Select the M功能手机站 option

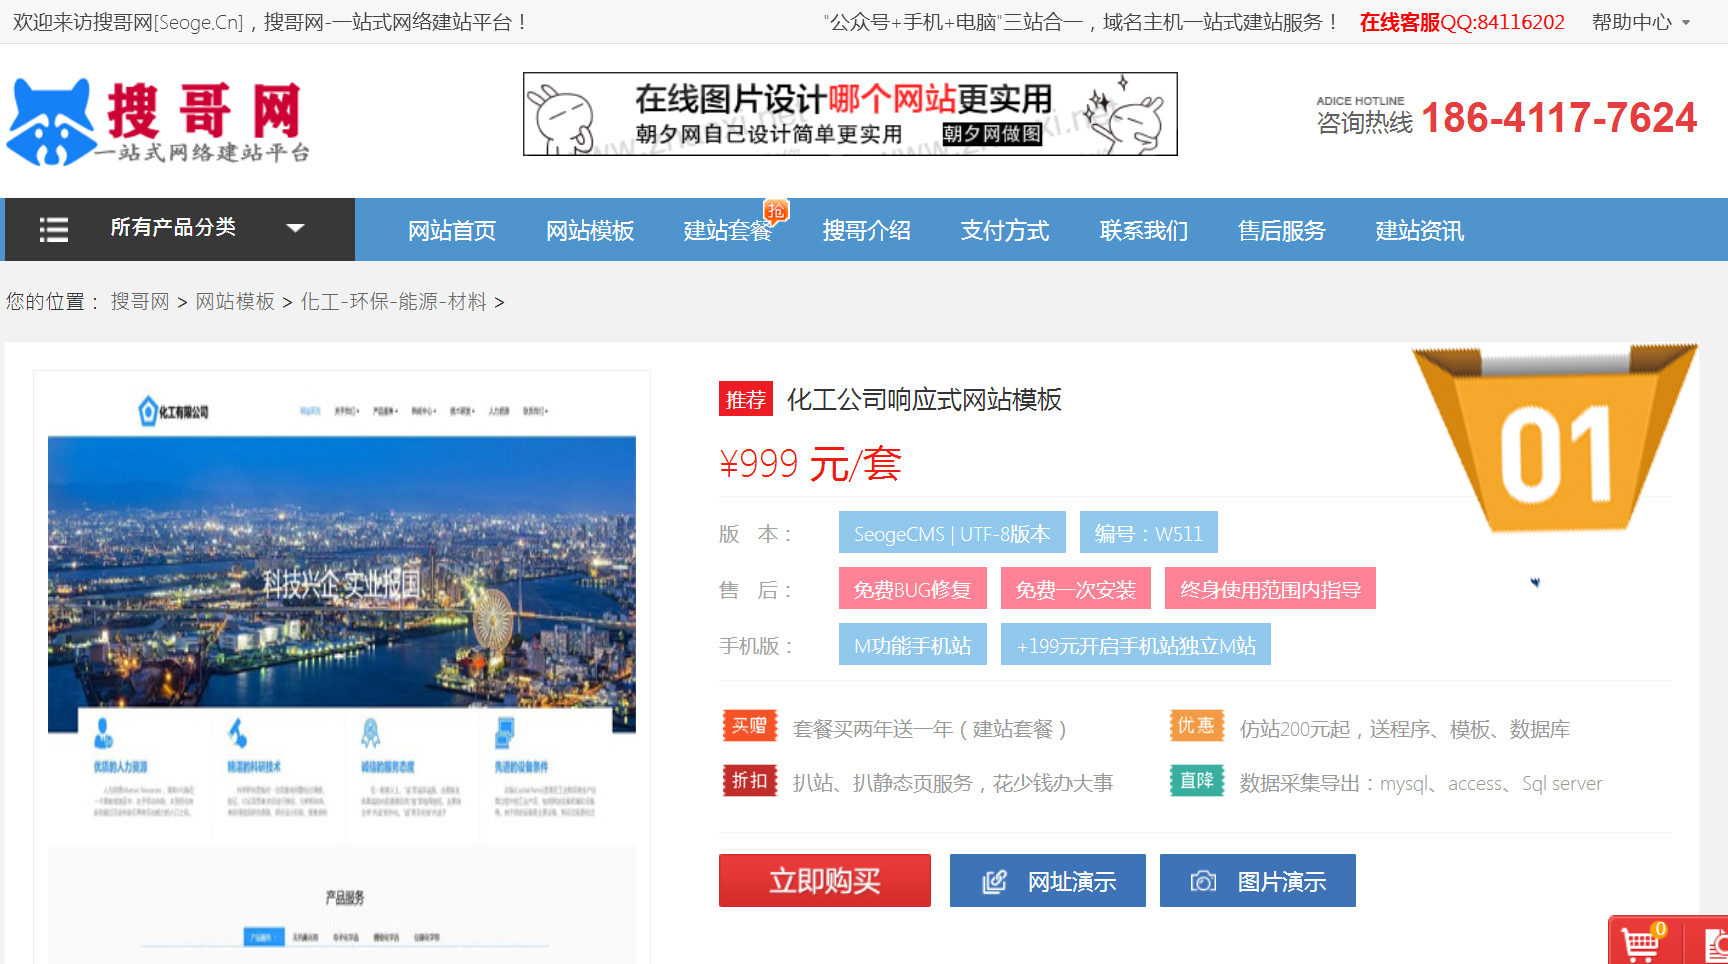click(912, 645)
